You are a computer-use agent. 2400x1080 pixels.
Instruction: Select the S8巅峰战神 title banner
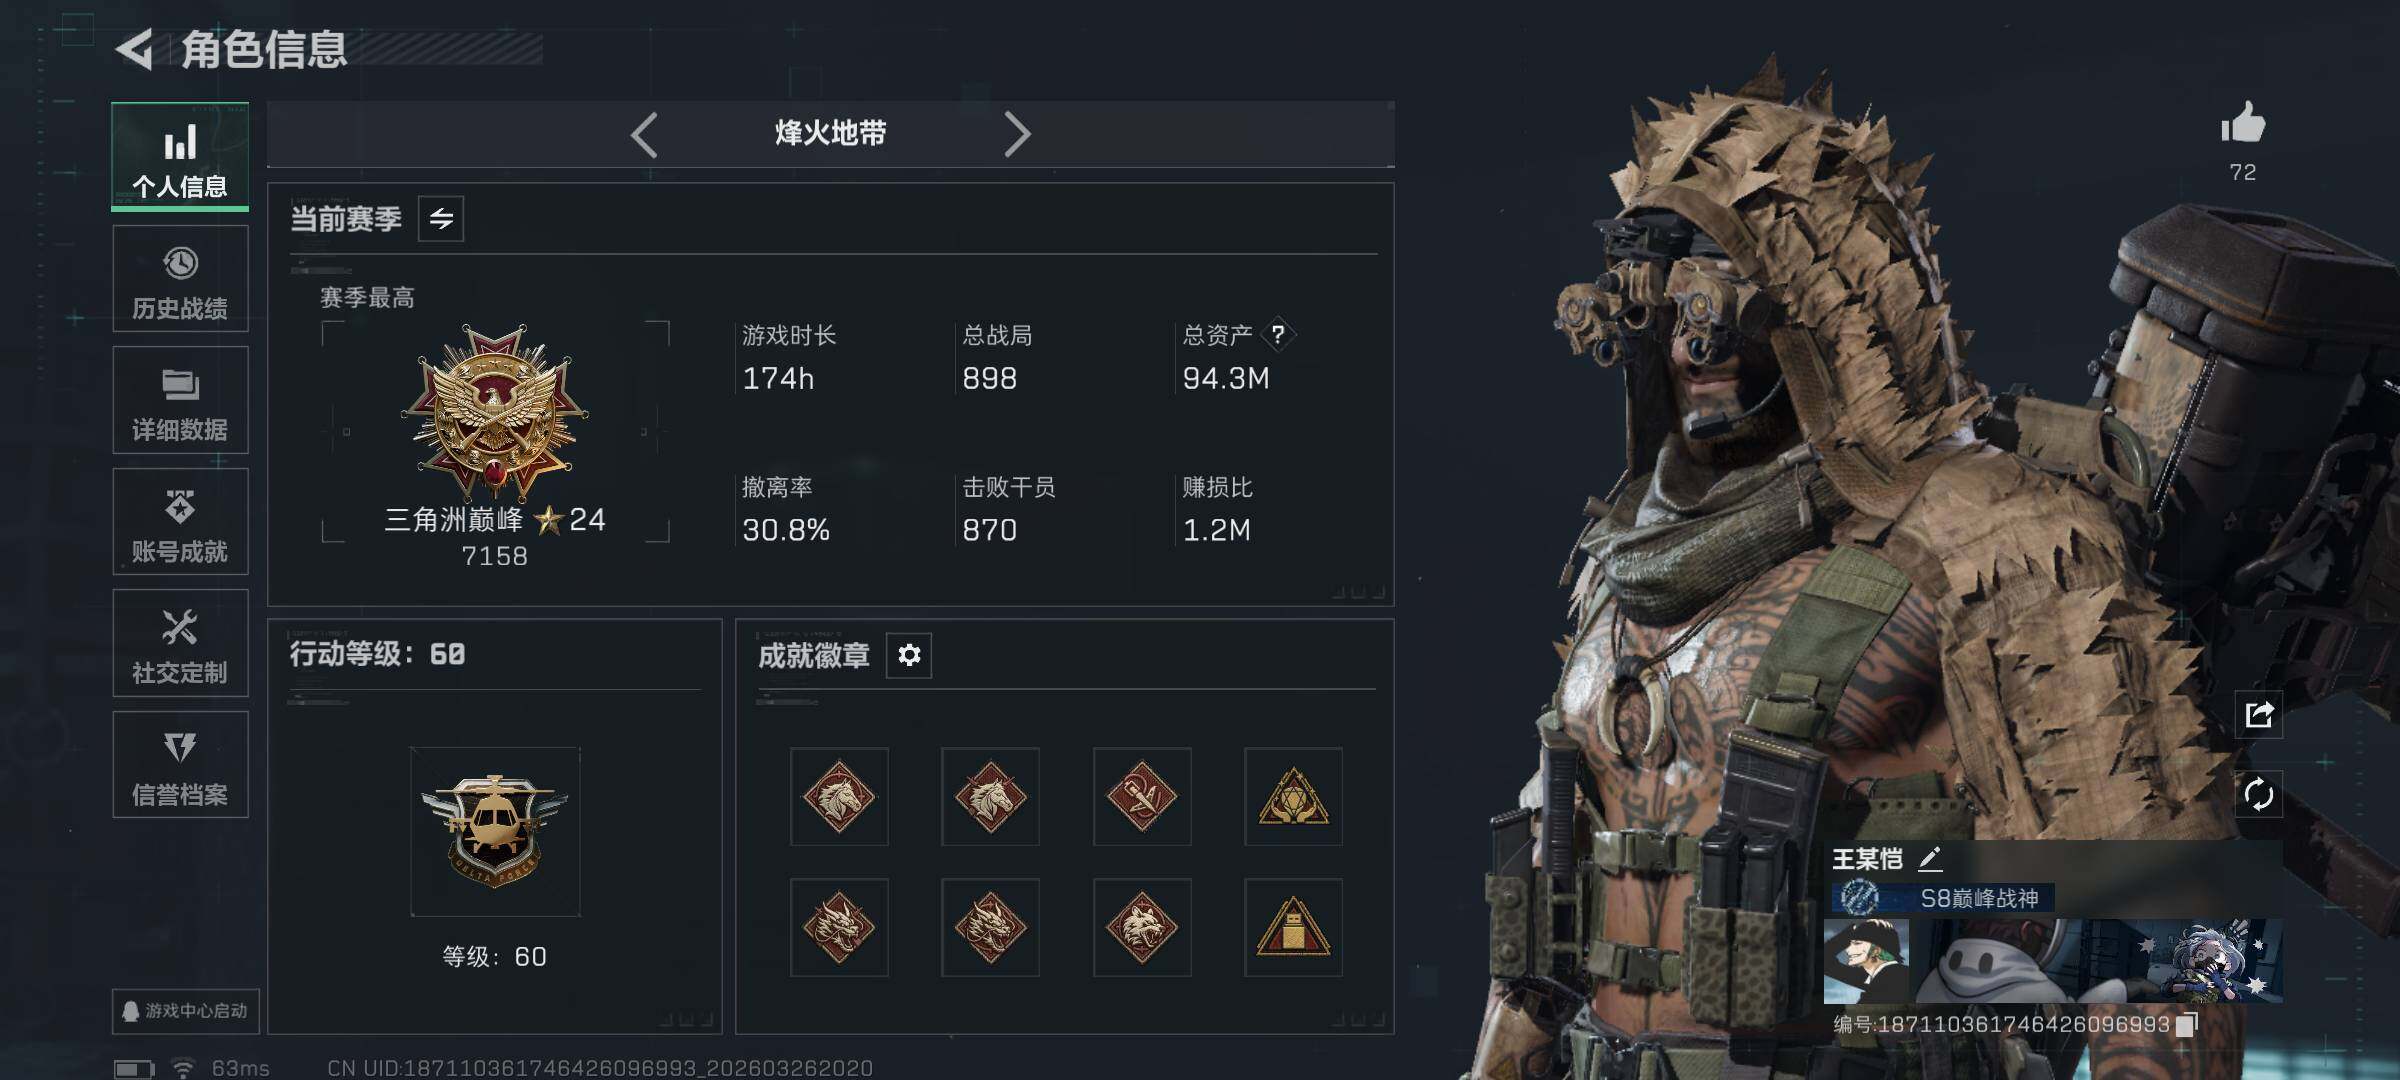pyautogui.click(x=1943, y=898)
